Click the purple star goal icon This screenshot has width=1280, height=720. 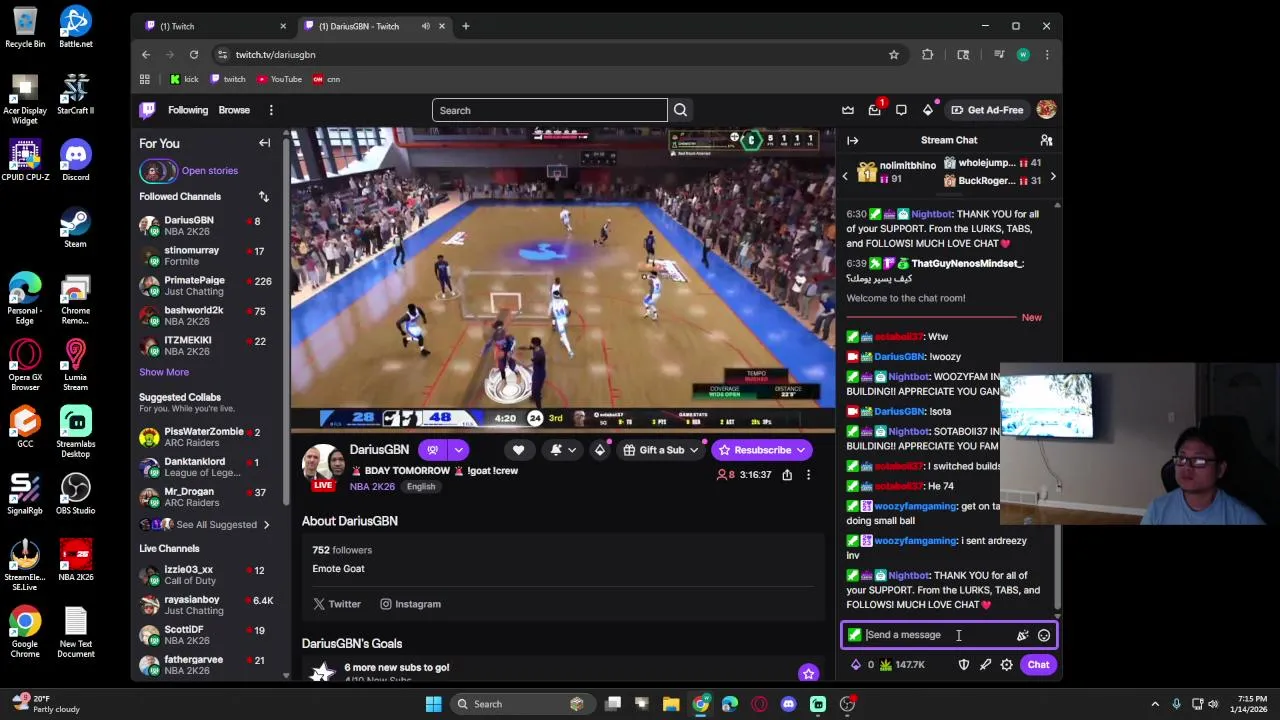pyautogui.click(x=808, y=673)
